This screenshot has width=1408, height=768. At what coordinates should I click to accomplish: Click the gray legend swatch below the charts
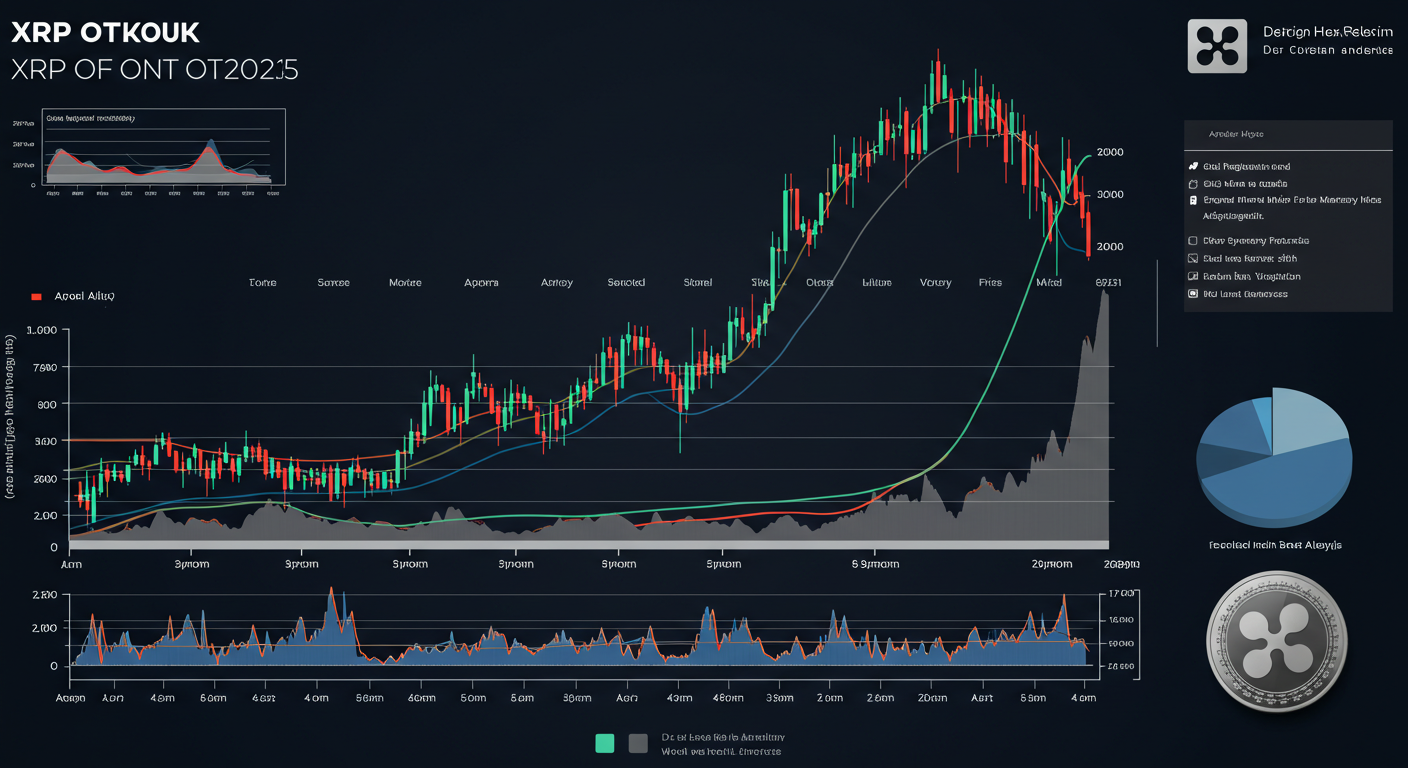tap(638, 743)
